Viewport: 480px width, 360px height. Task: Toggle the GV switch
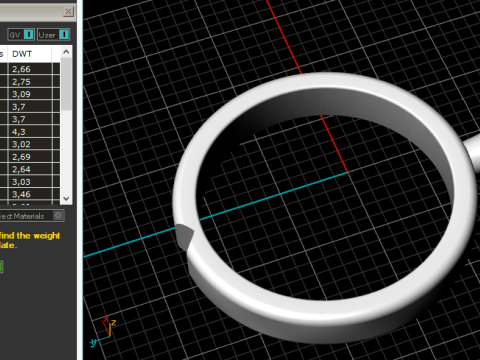(21, 35)
